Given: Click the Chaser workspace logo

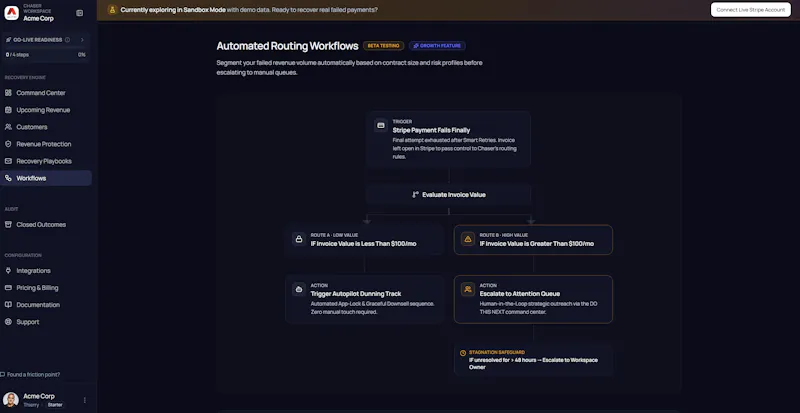Looking at the screenshot, I should (x=11, y=13).
